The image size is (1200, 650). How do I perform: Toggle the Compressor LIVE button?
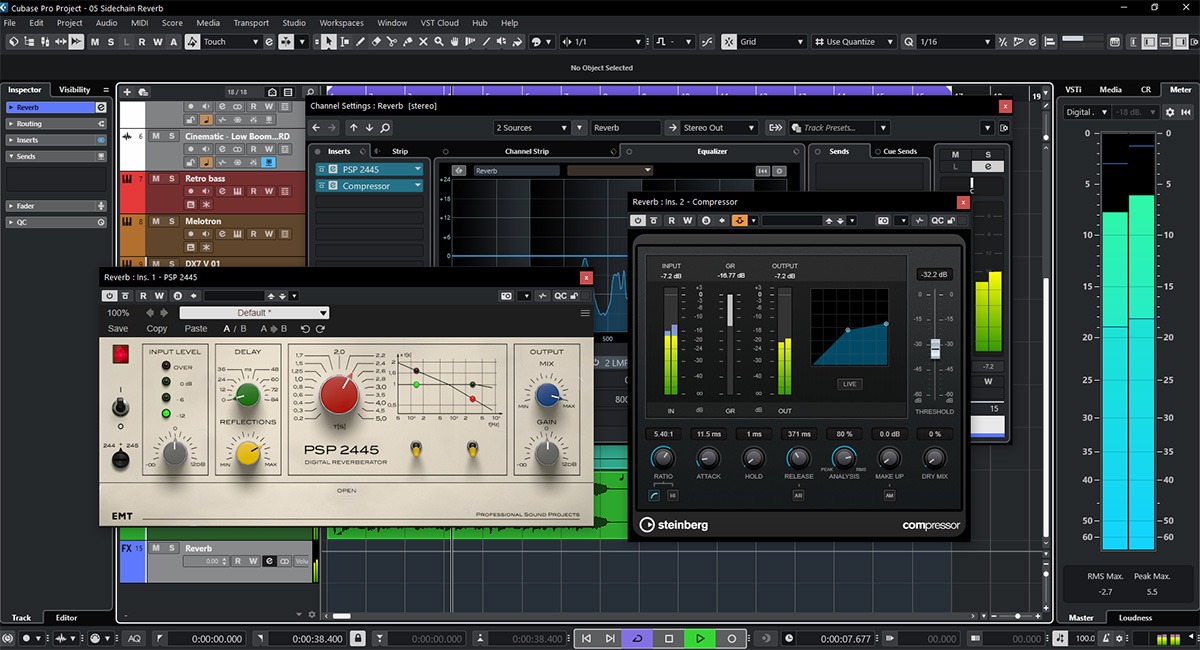coord(849,384)
